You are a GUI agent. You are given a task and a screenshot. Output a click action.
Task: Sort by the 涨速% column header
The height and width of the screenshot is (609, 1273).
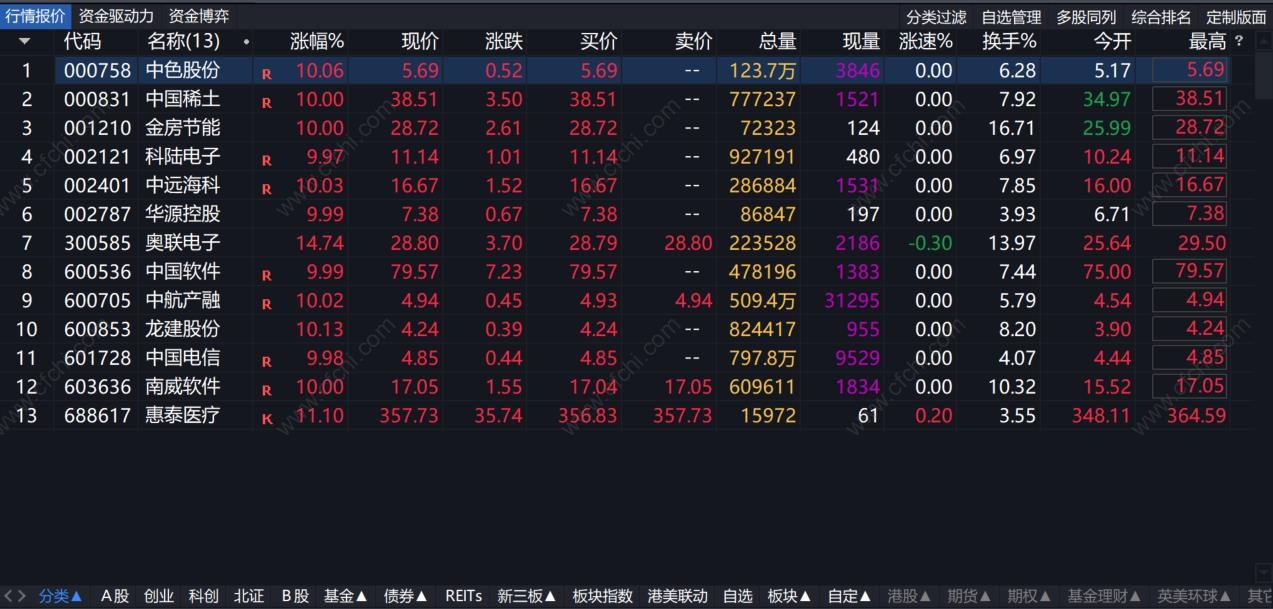pyautogui.click(x=926, y=42)
